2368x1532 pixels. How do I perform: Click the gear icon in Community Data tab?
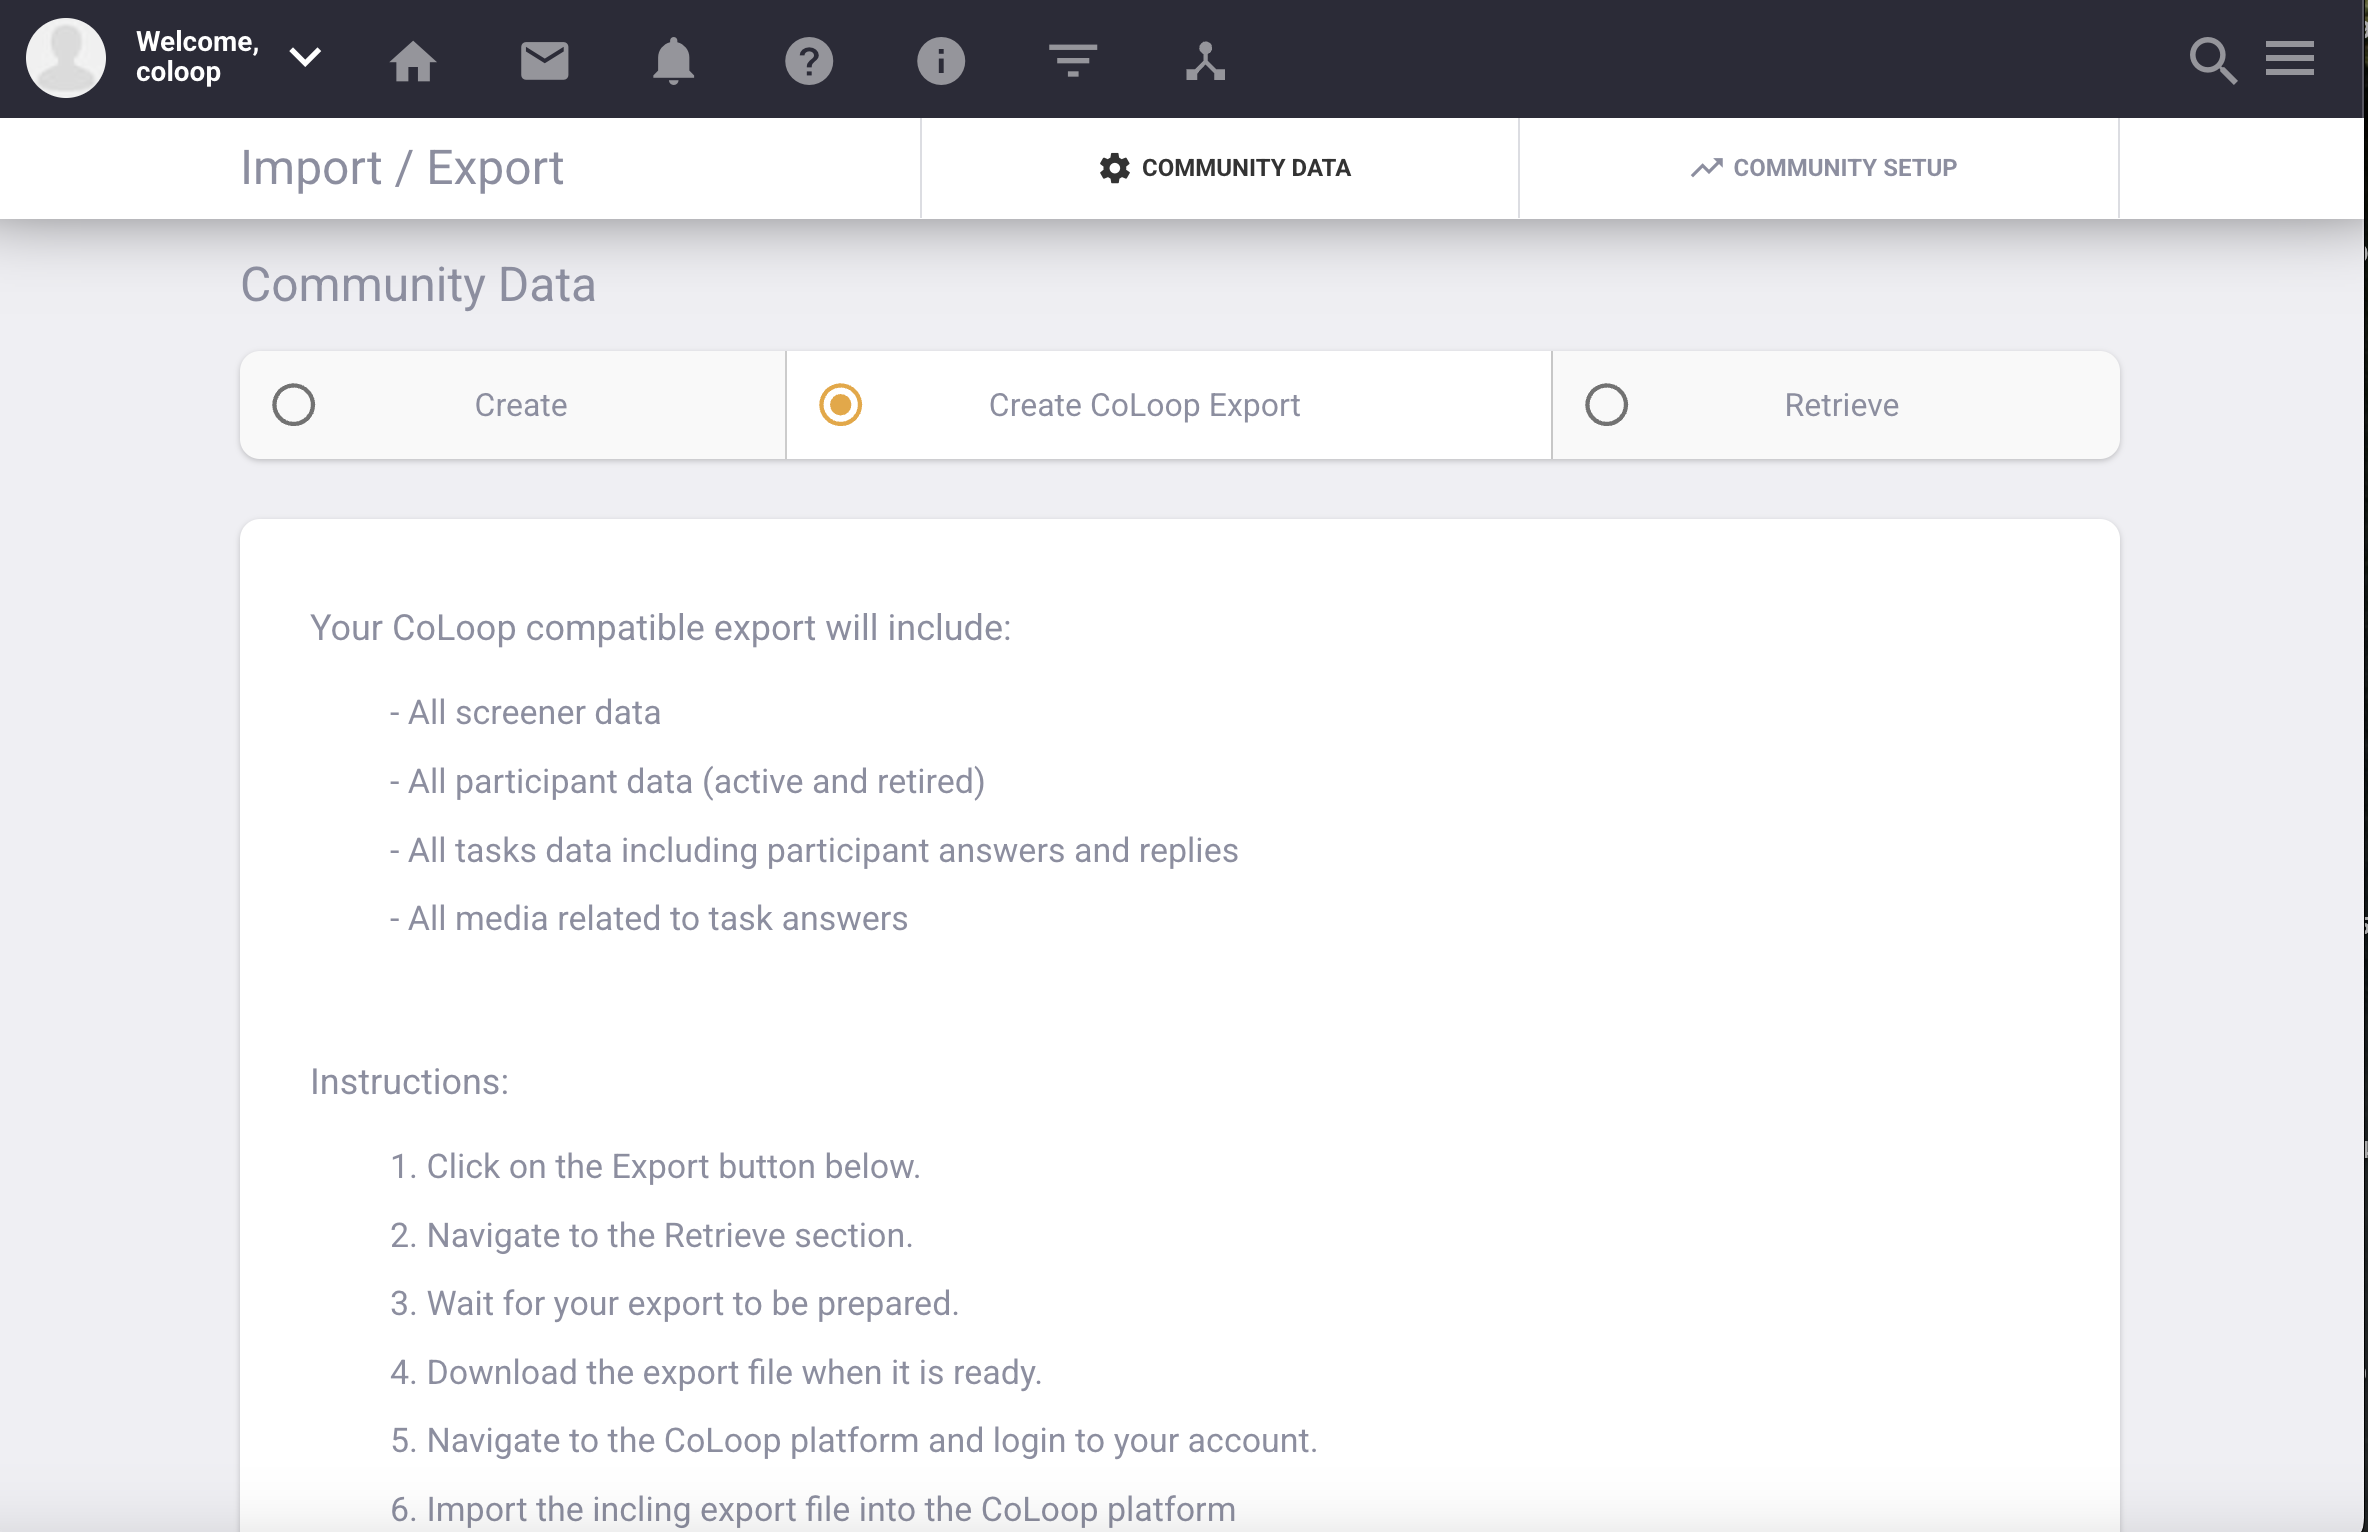coord(1114,168)
